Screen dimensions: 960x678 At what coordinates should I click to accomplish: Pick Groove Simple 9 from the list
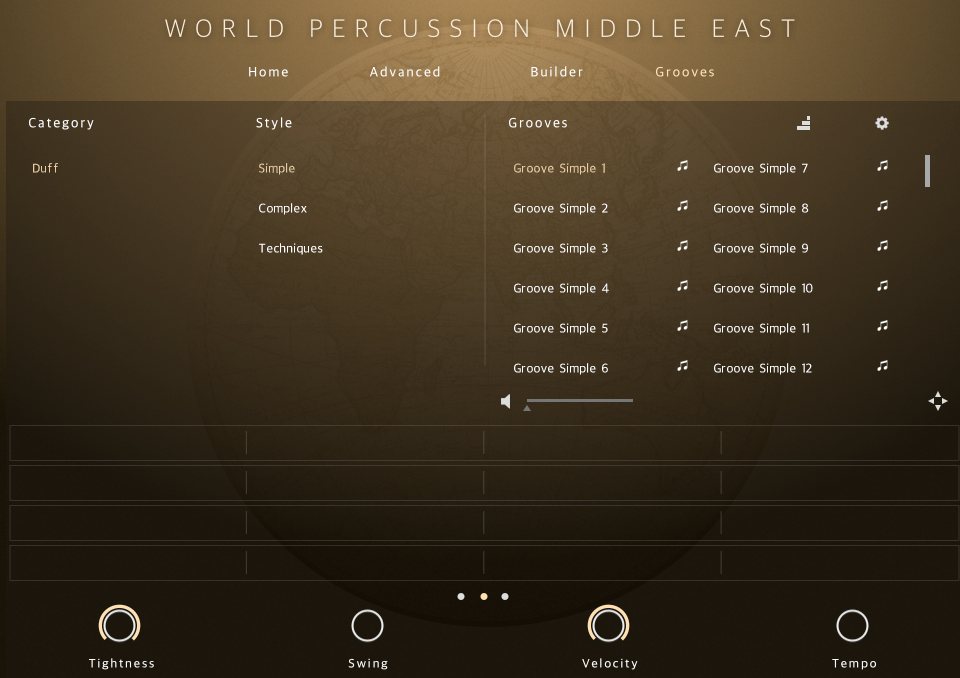(x=761, y=248)
